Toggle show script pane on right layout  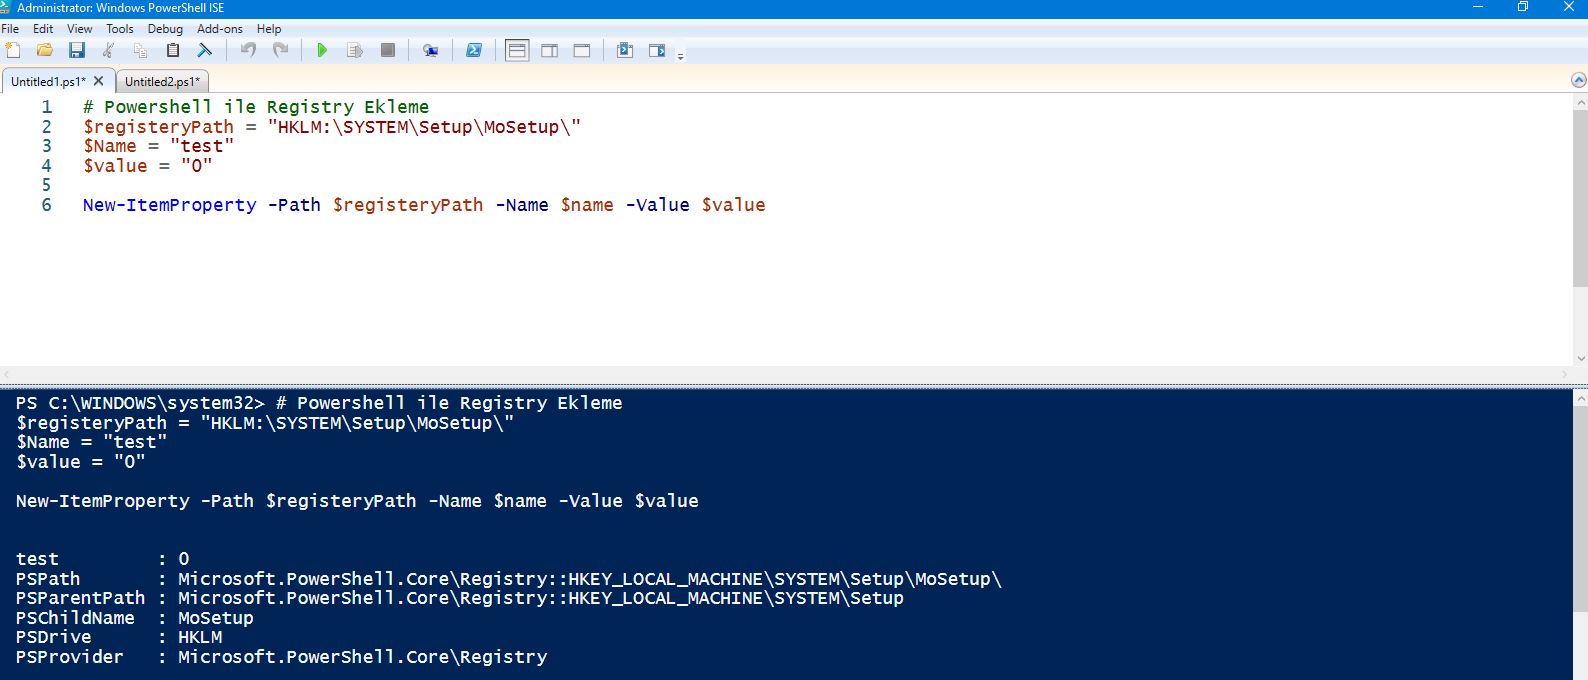[550, 50]
